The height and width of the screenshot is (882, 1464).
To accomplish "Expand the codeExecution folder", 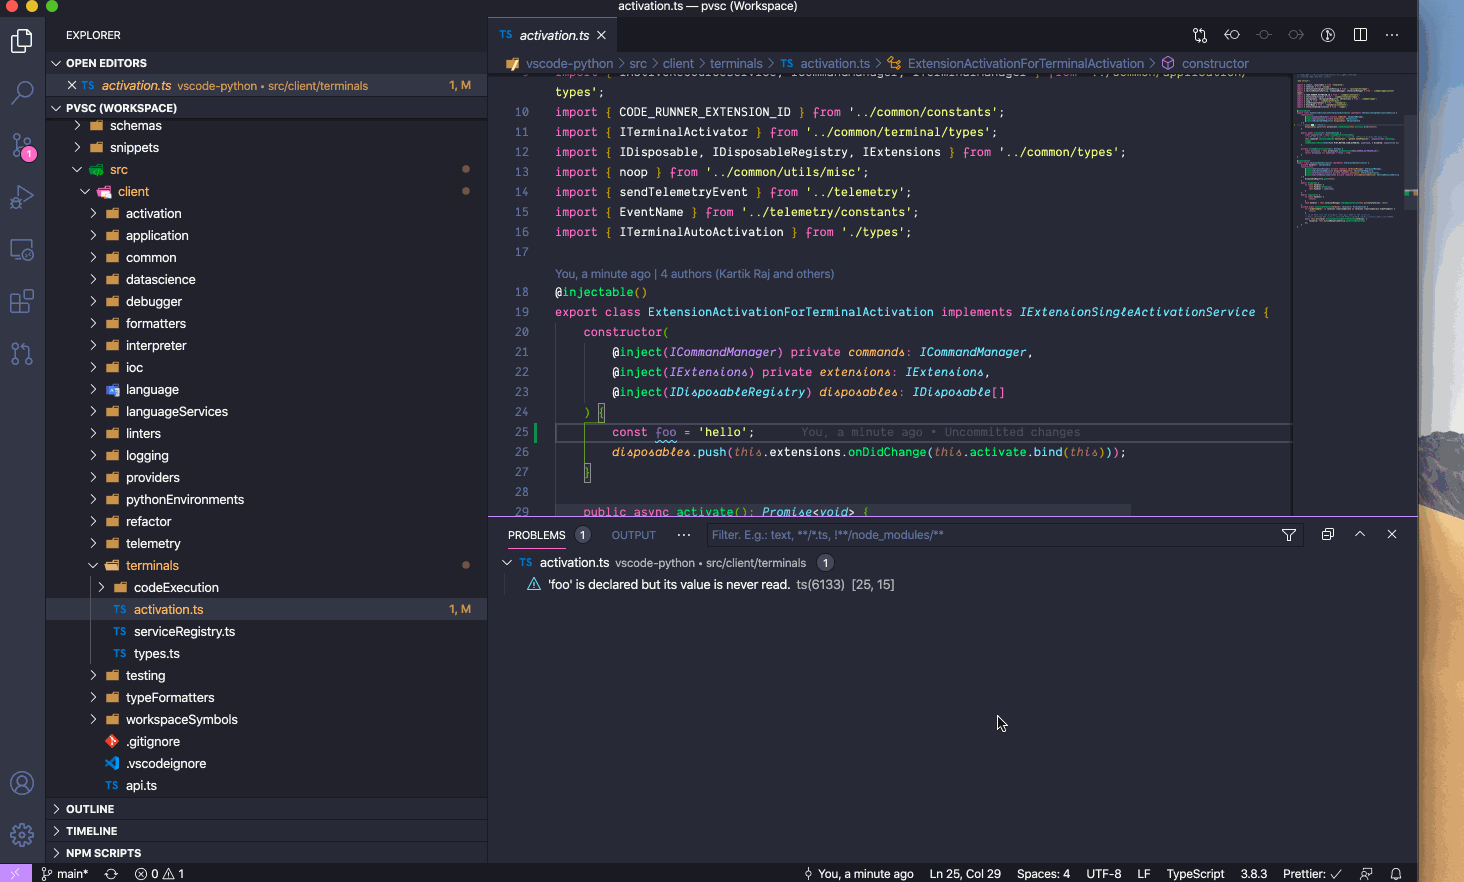I will [x=176, y=588].
